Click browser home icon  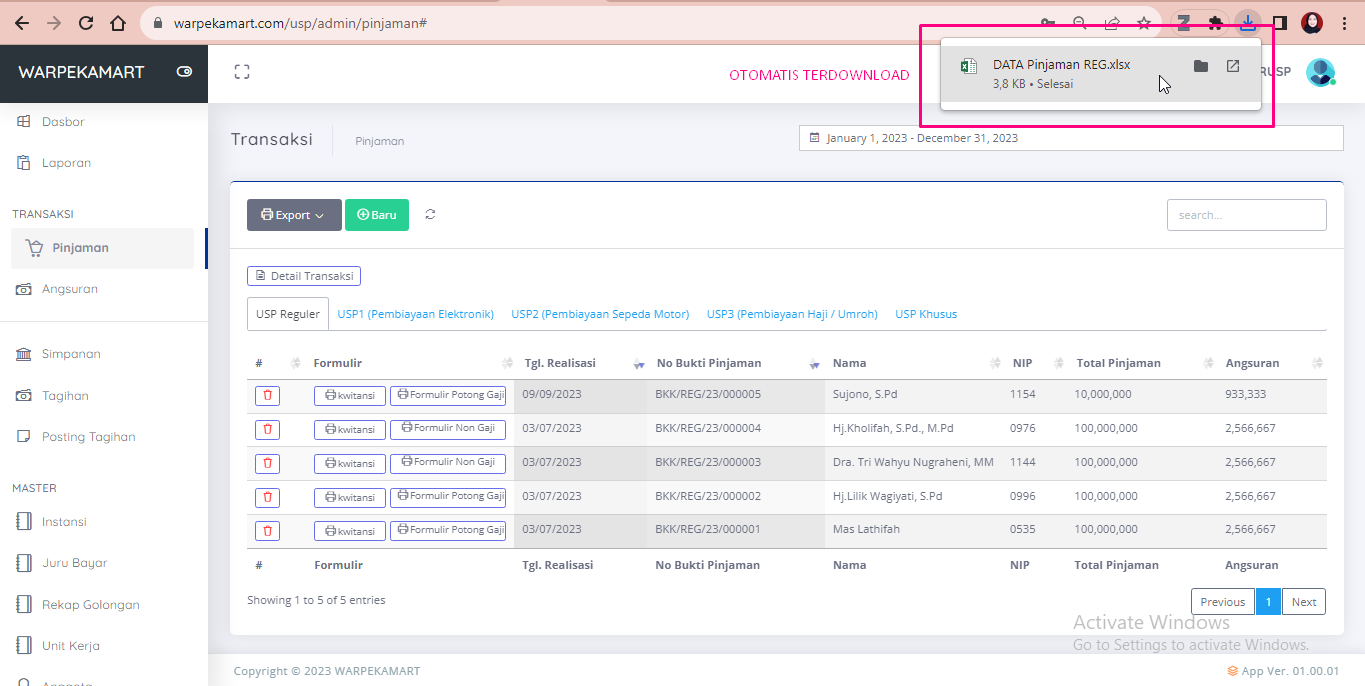(x=118, y=23)
